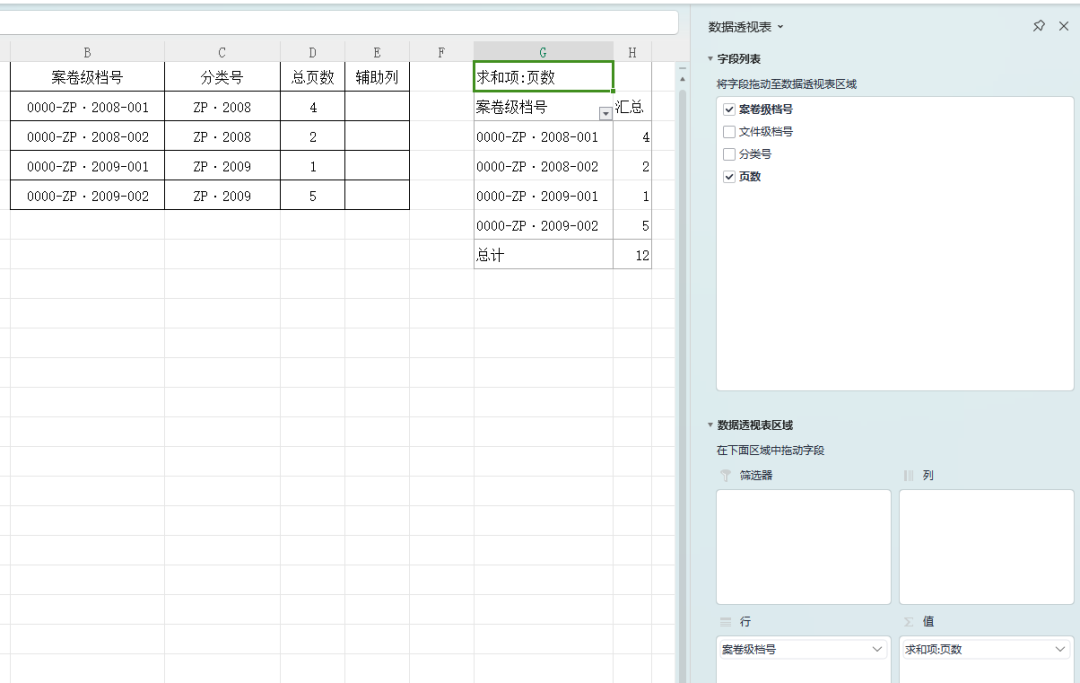Select header cell 案卷级档号 in column B
Image resolution: width=1080 pixels, height=683 pixels.
[x=87, y=76]
